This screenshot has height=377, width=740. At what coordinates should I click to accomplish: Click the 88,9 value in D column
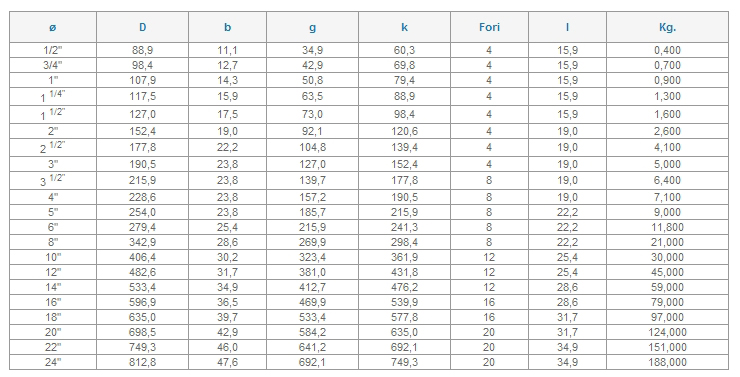pos(143,50)
